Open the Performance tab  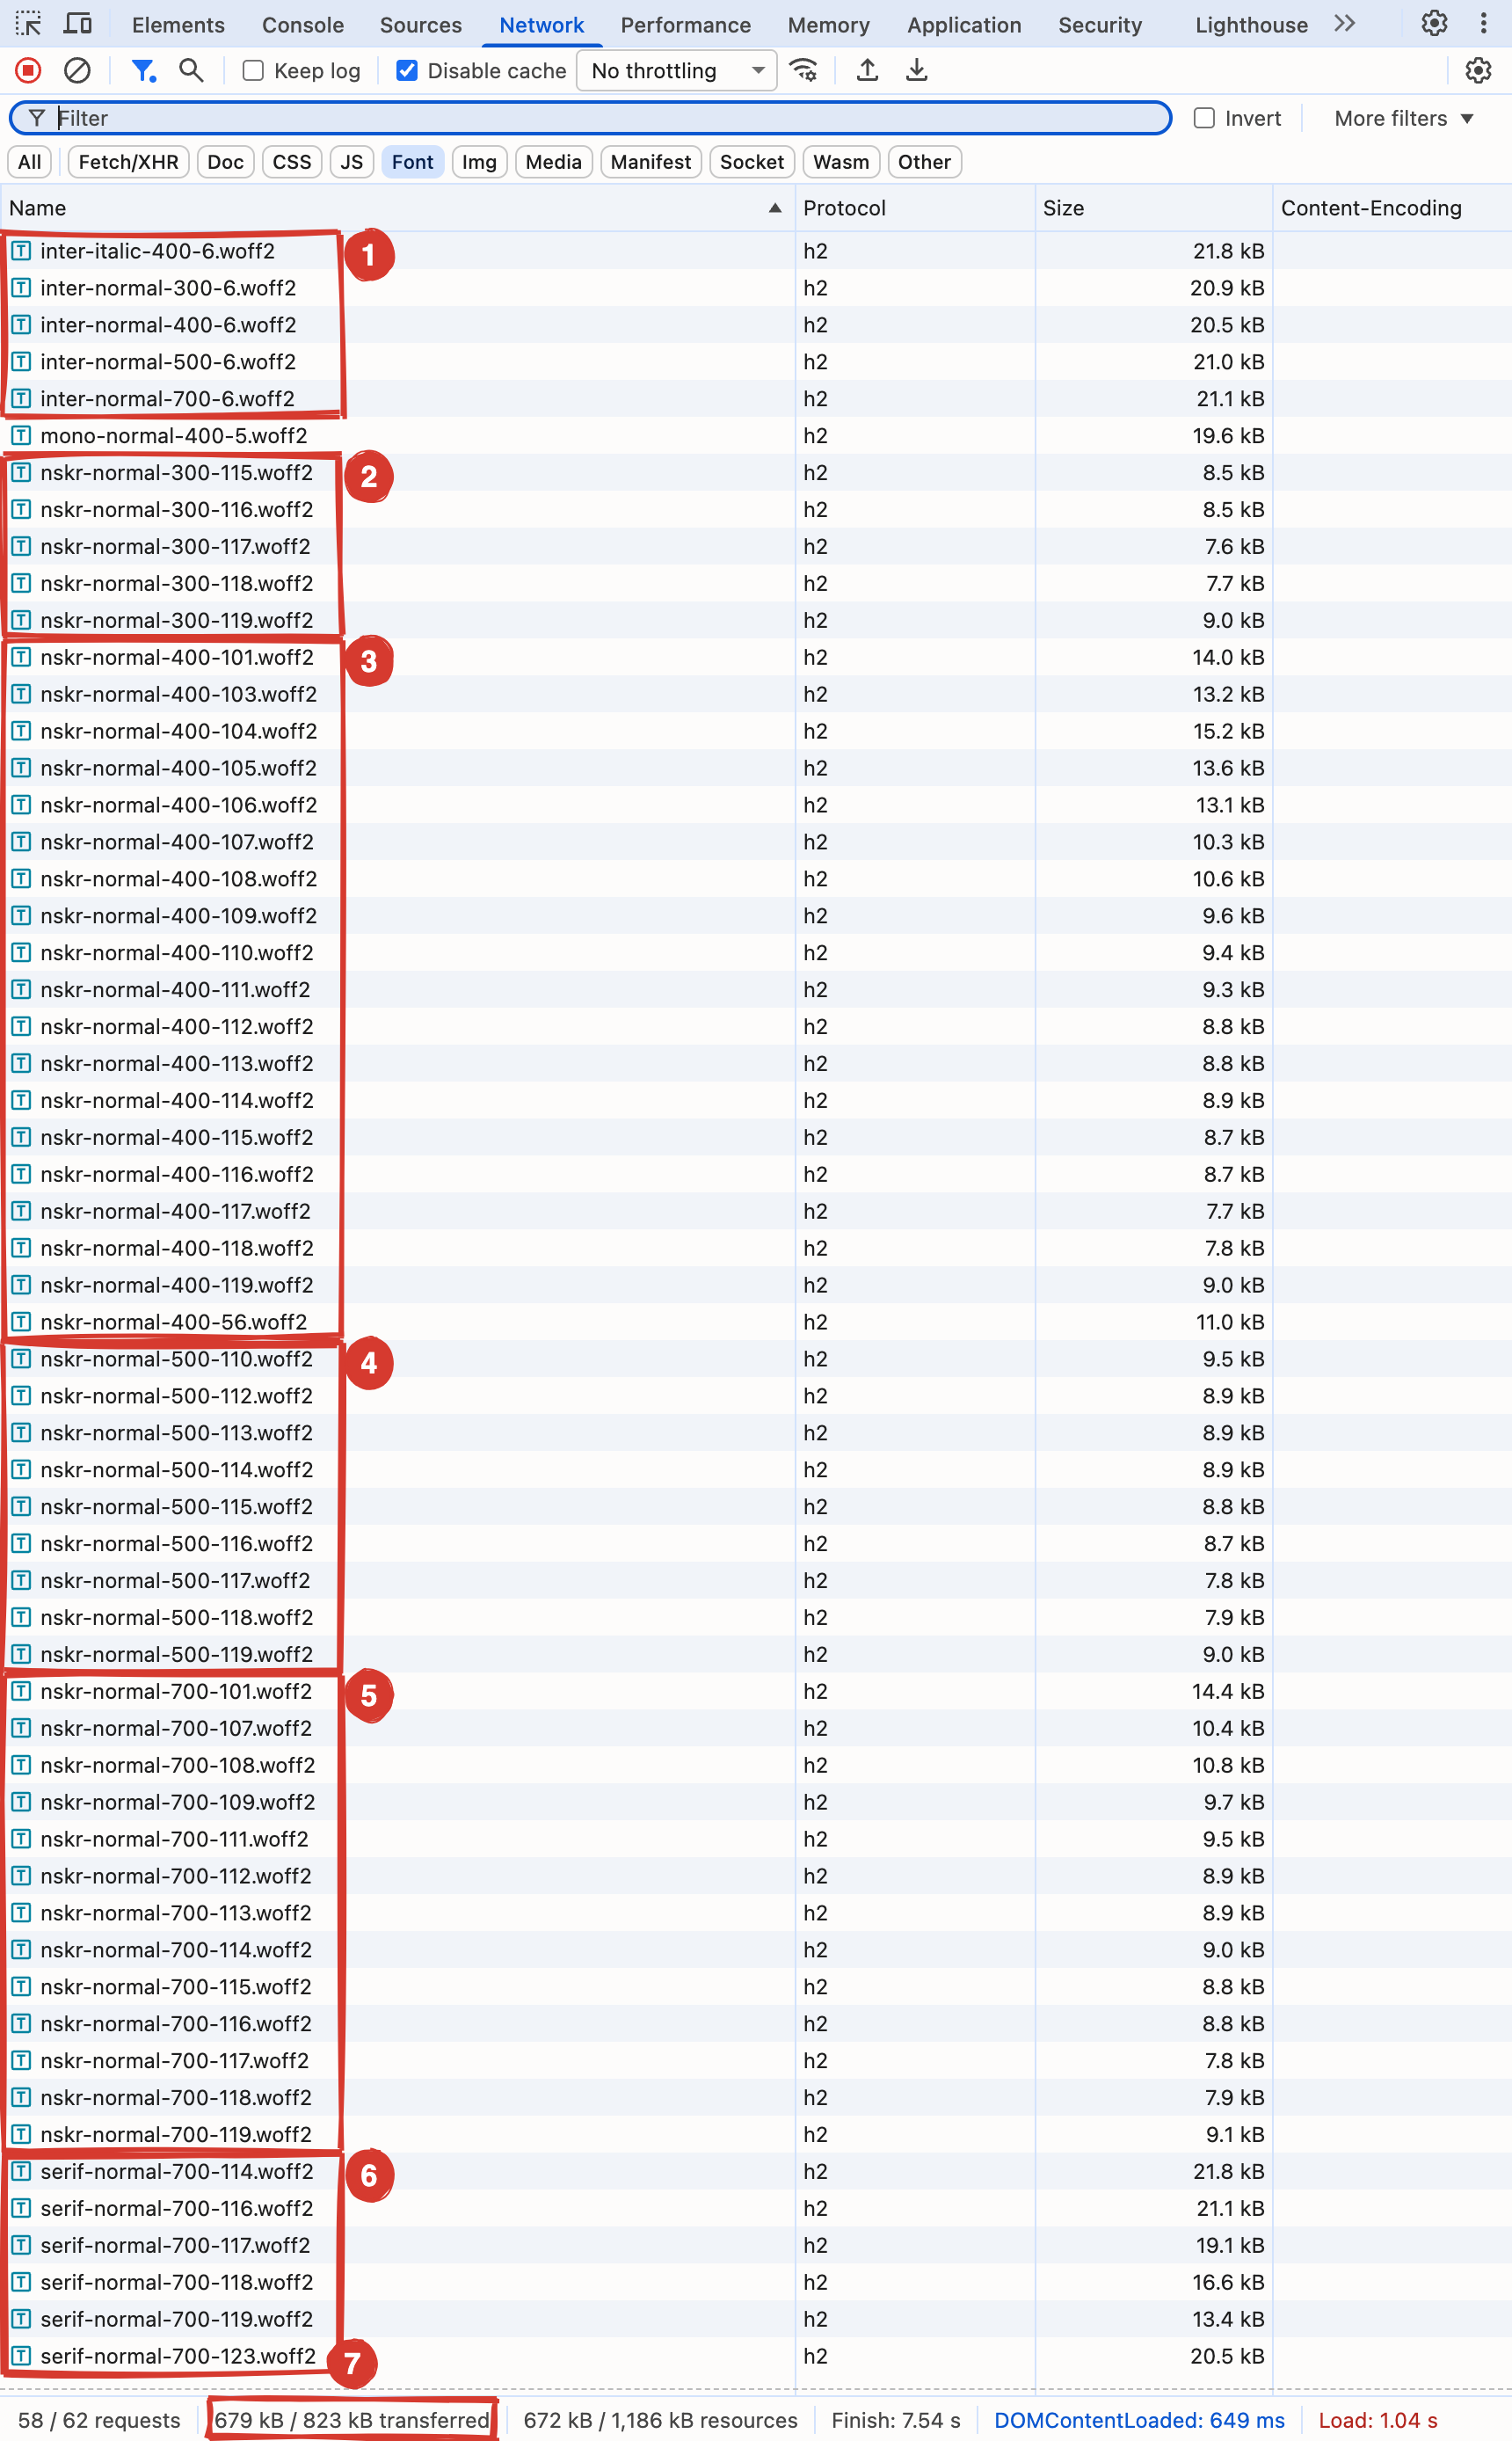coord(685,24)
